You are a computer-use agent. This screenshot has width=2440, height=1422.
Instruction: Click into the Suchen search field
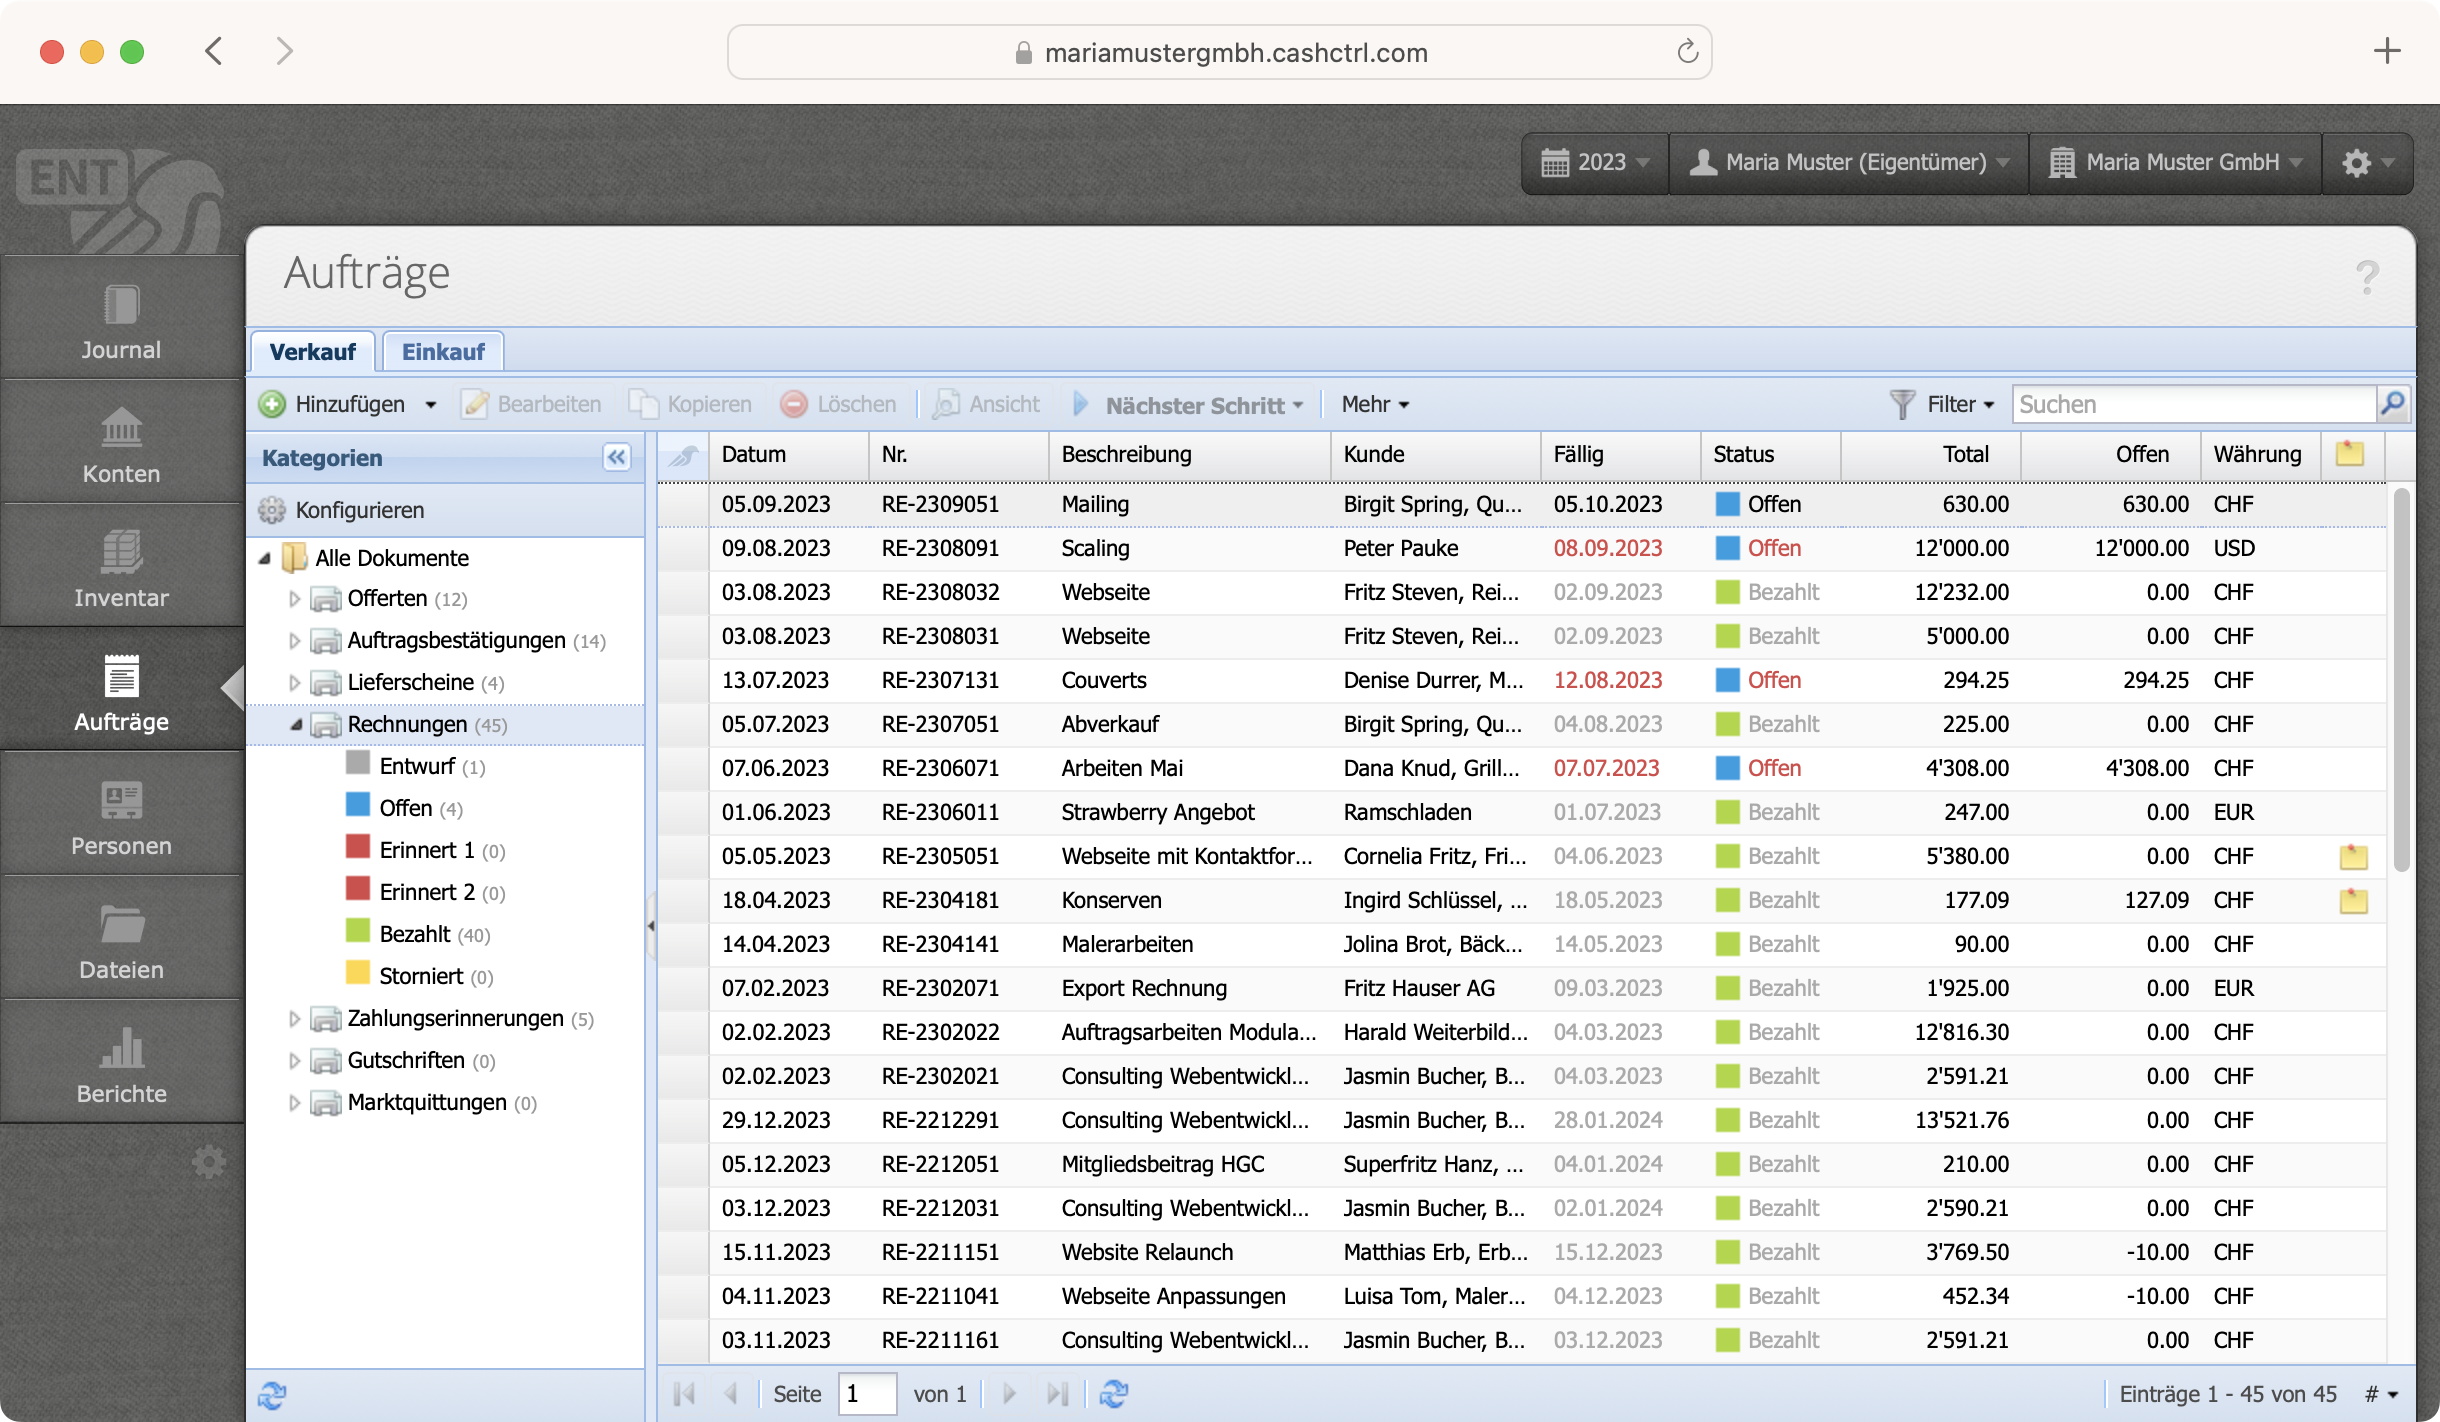pyautogui.click(x=2190, y=404)
